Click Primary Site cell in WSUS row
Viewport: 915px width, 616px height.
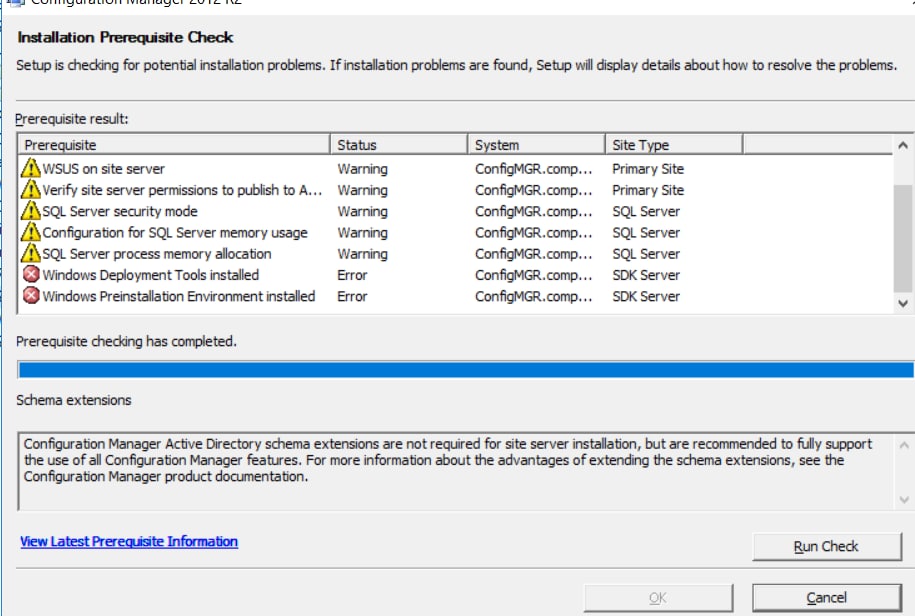pyautogui.click(x=648, y=169)
